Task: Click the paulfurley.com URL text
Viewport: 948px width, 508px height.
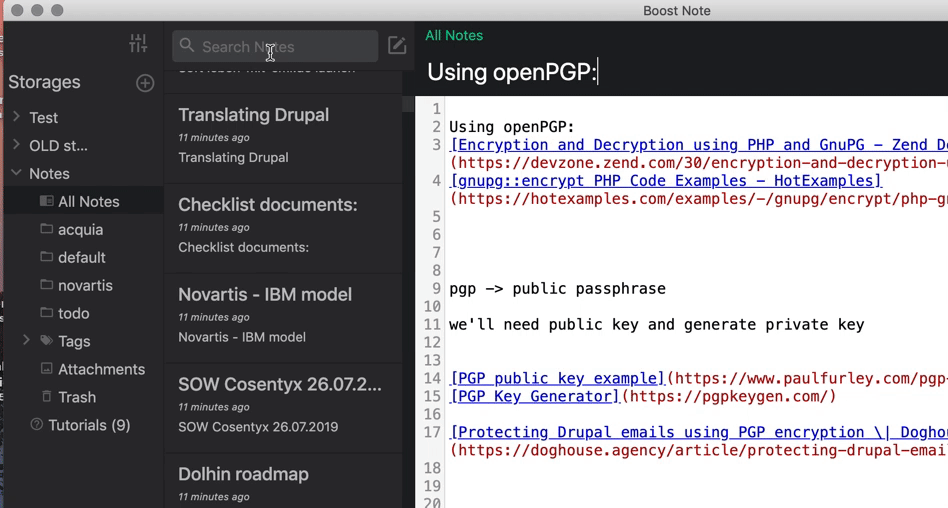Action: [x=807, y=378]
